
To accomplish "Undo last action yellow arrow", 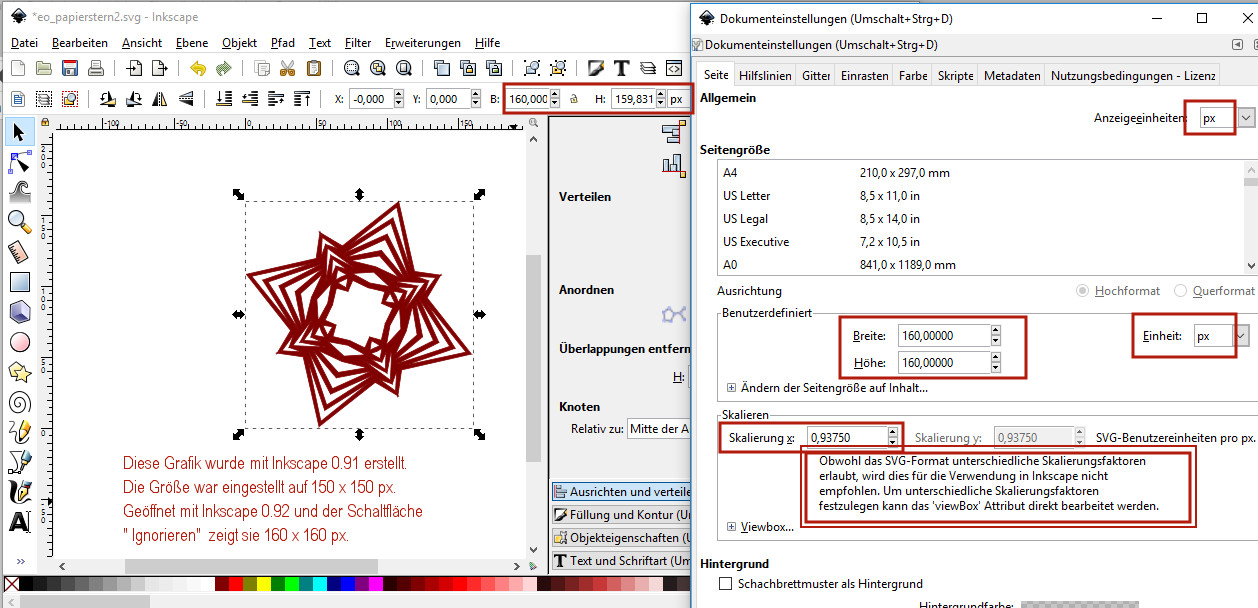I will click(x=198, y=68).
